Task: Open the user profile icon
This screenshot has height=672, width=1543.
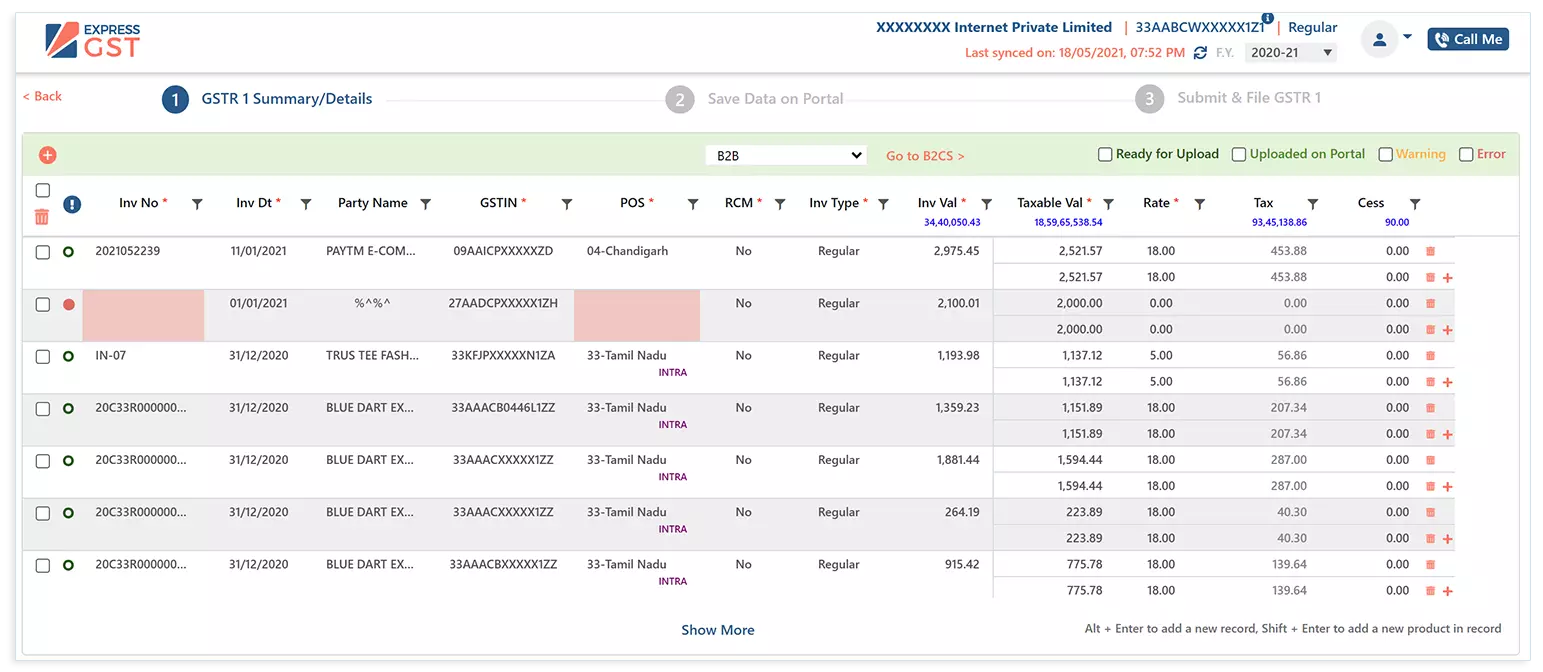Action: pos(1380,39)
